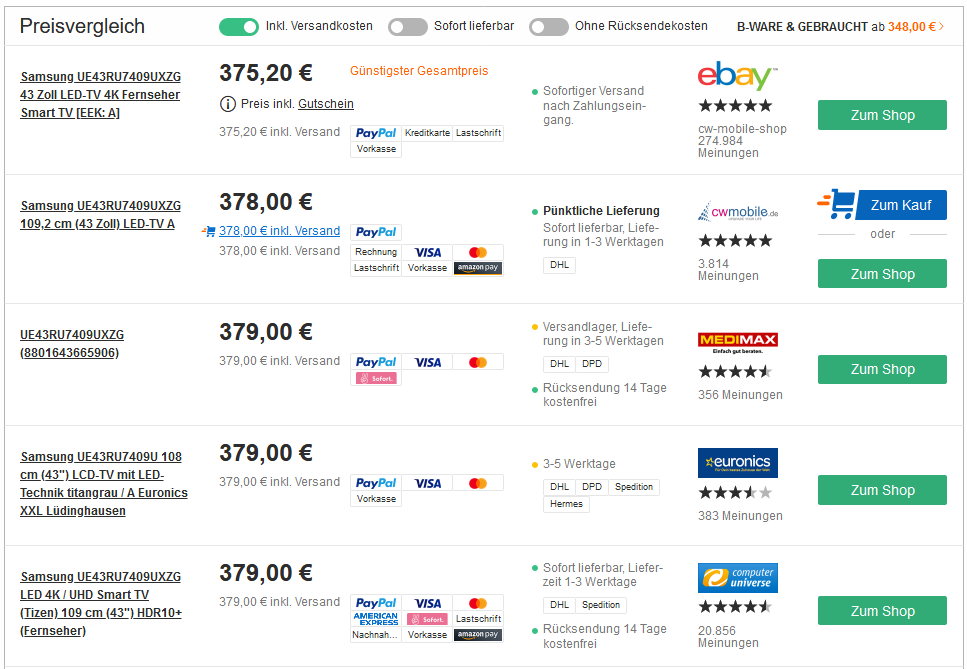
Task: Click the eBay shop logo
Action: tap(737, 76)
